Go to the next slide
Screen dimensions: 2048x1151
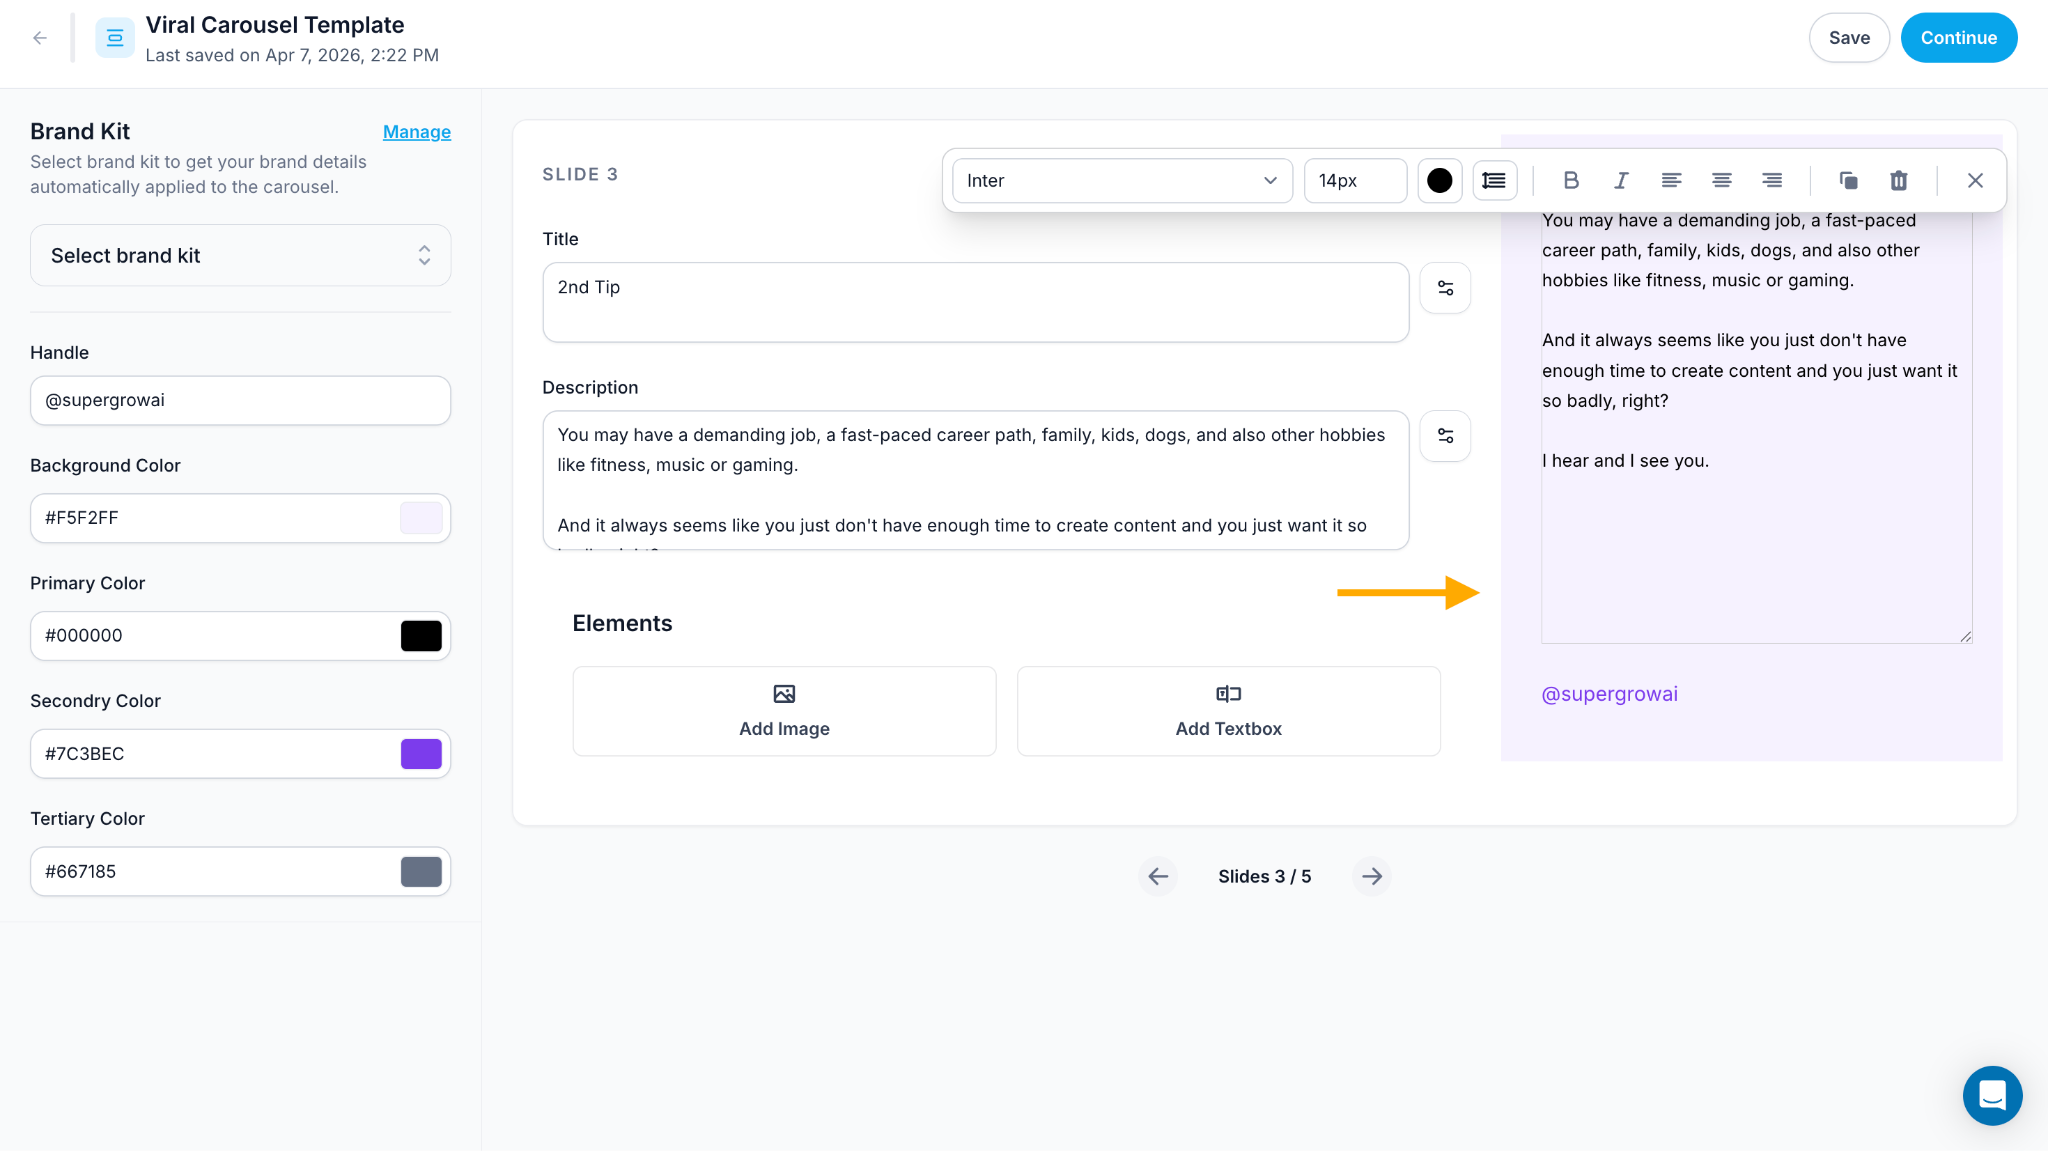pos(1372,876)
